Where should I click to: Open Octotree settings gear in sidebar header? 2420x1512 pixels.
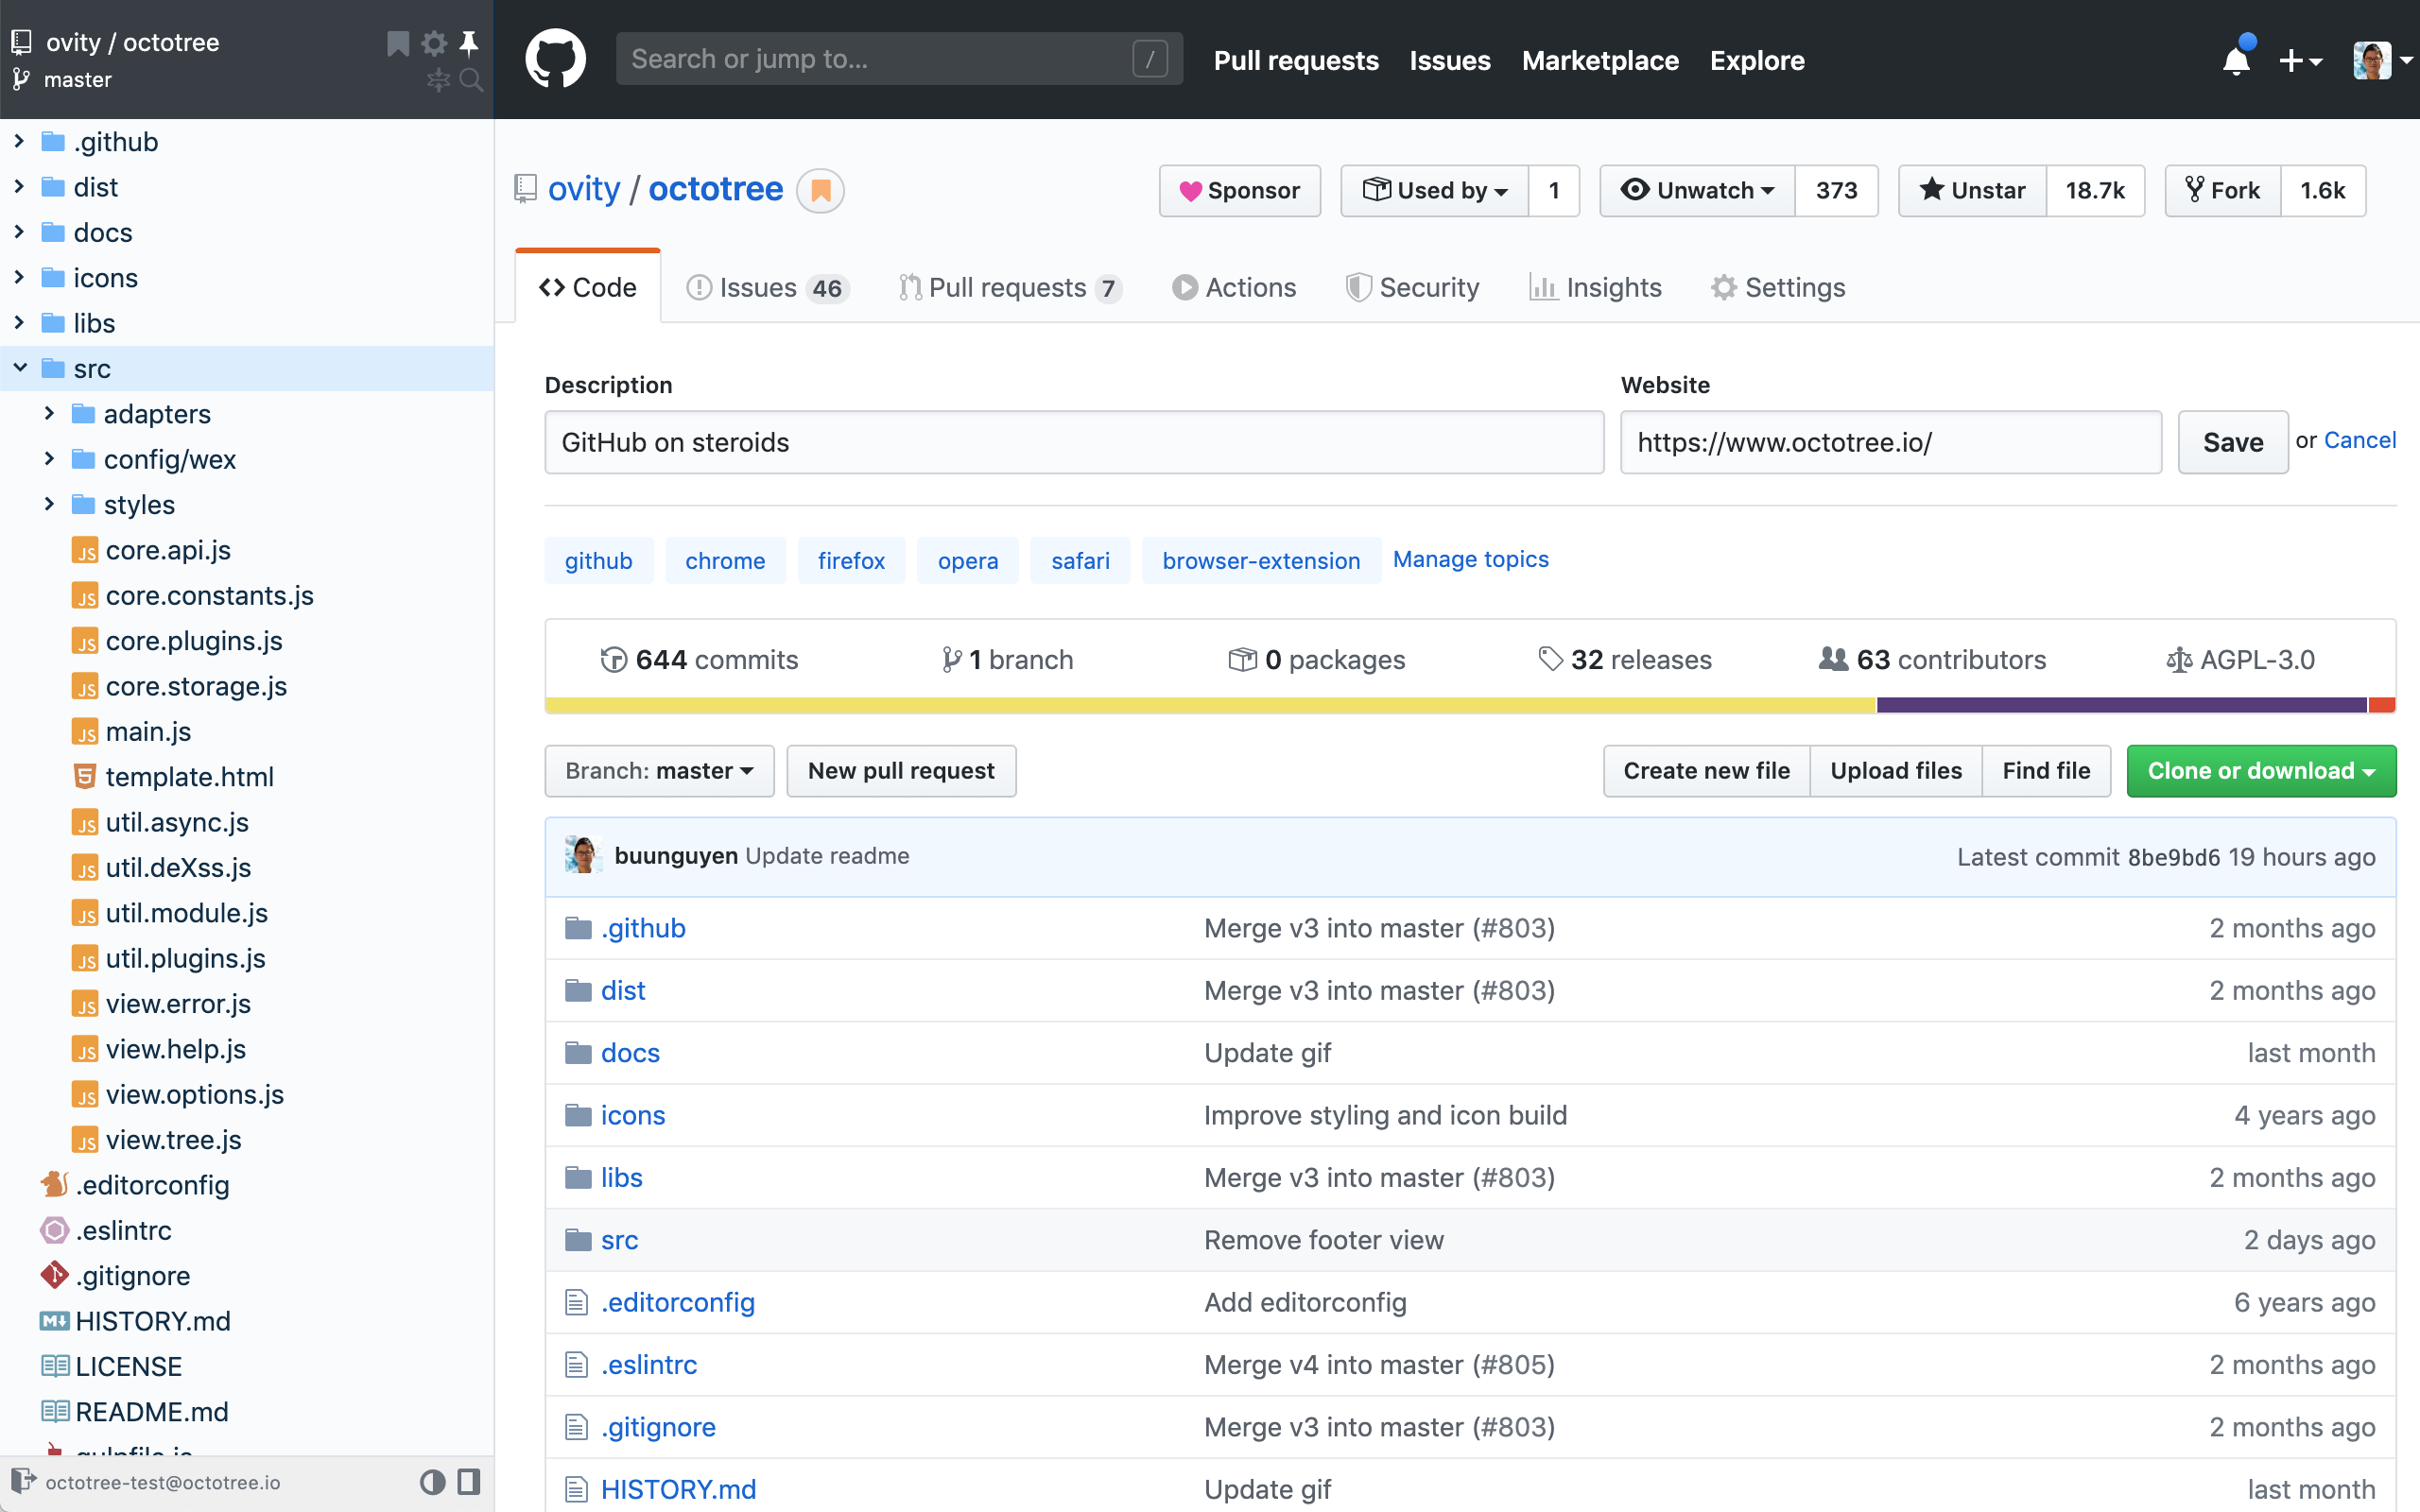click(434, 43)
